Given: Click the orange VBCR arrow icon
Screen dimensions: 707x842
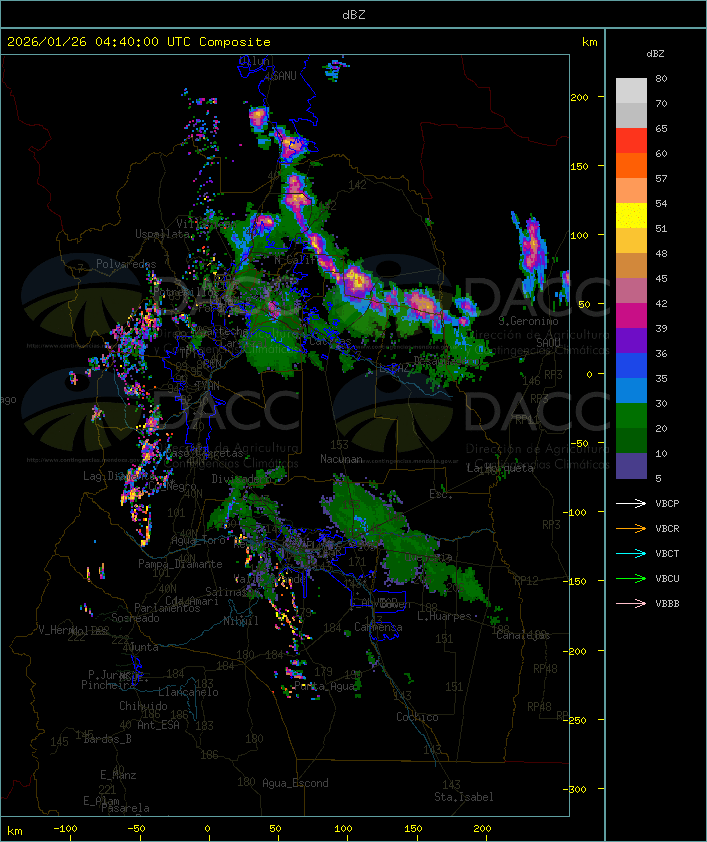Looking at the screenshot, I should 632,528.
